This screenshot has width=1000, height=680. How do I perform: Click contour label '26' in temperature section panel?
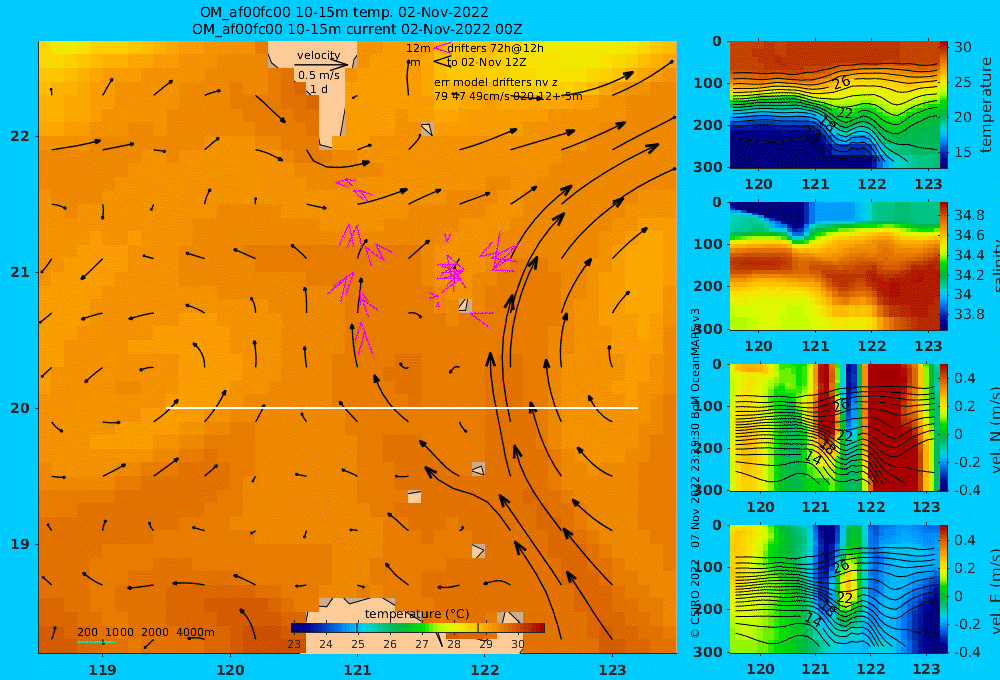(842, 82)
